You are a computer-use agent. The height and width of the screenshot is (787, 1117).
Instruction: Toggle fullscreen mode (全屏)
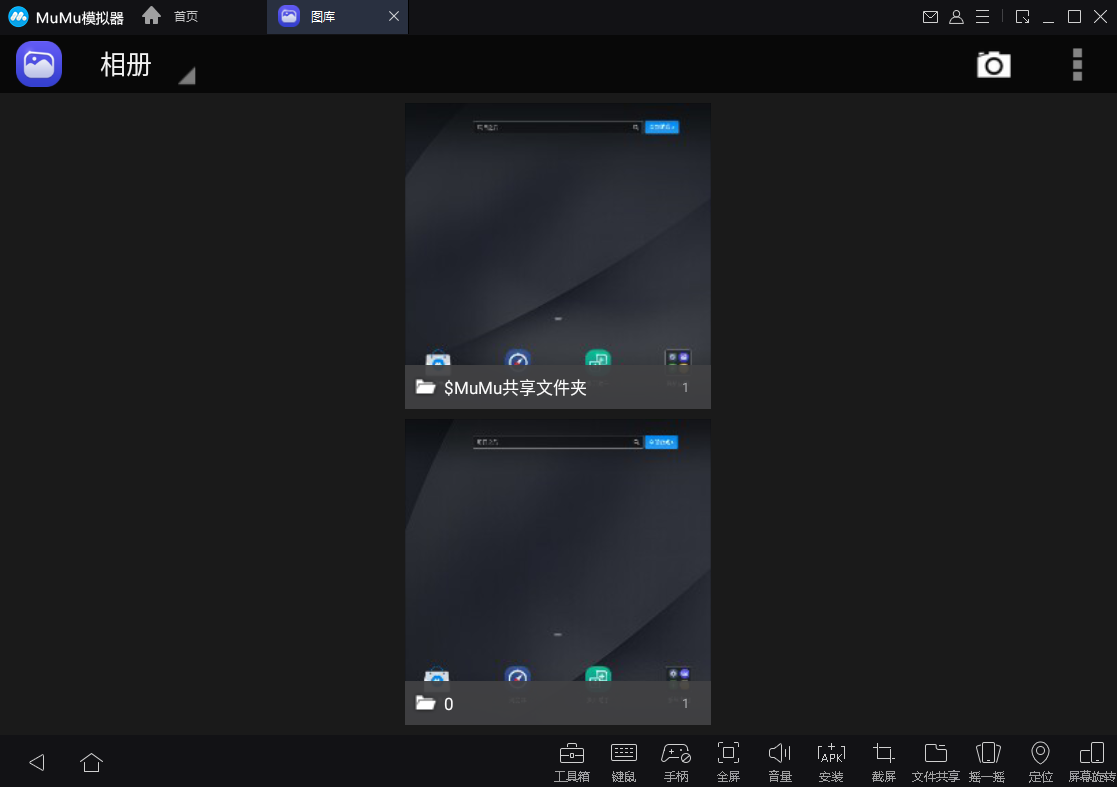click(x=727, y=761)
